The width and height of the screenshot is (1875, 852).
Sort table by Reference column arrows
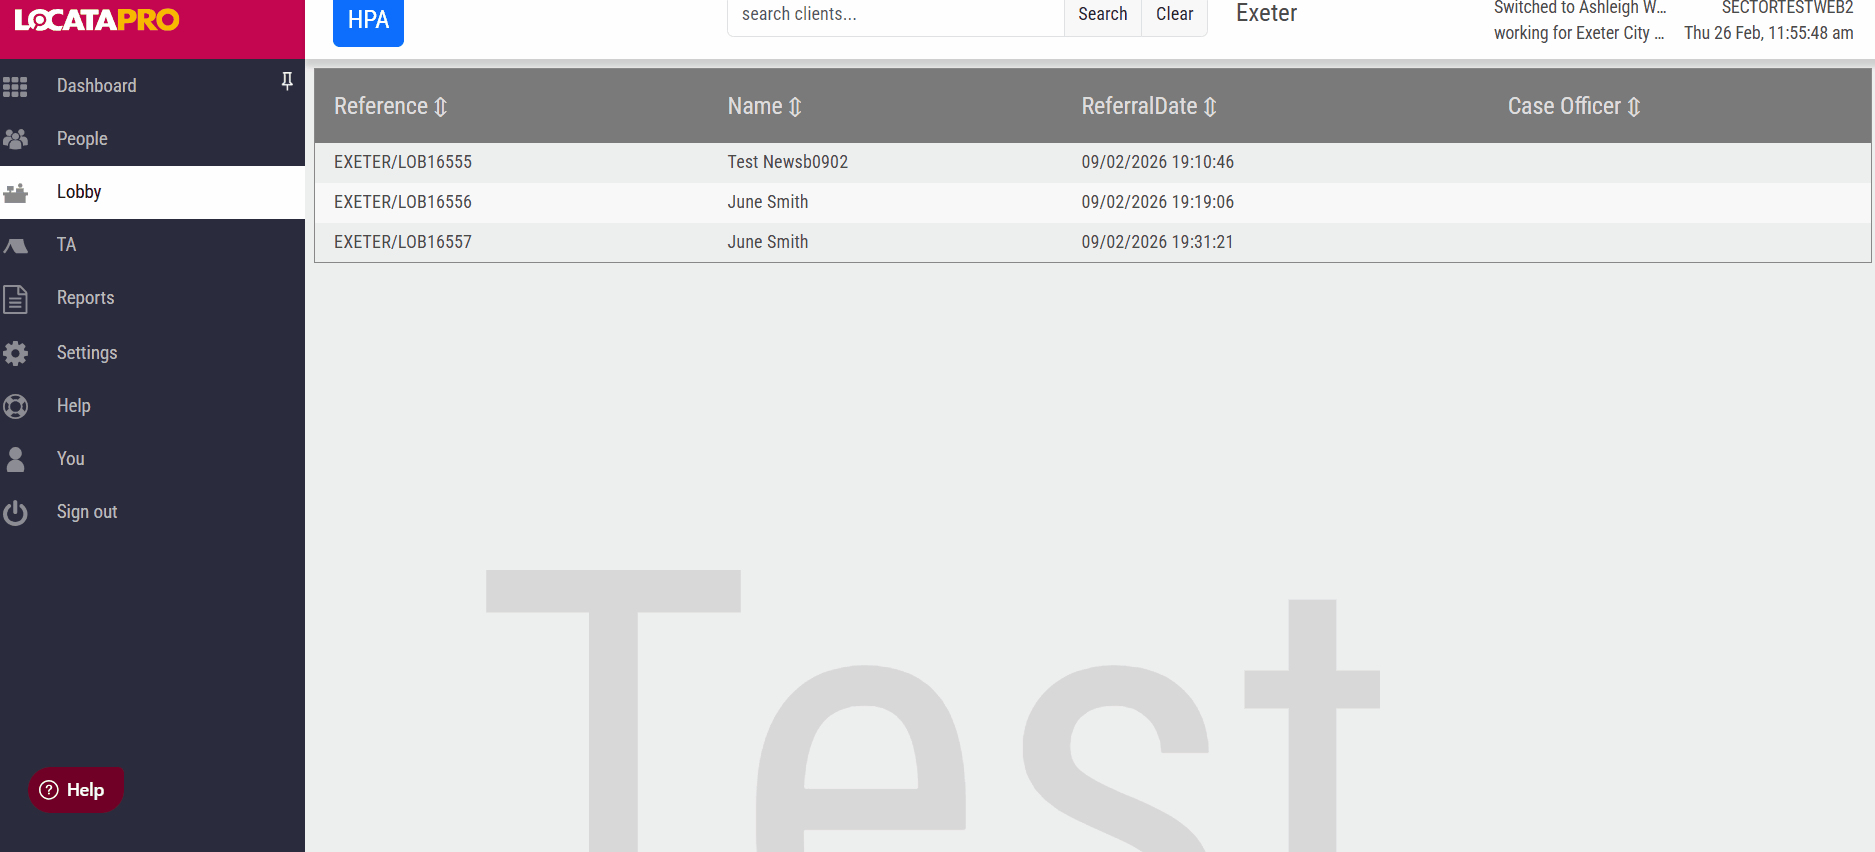440,107
